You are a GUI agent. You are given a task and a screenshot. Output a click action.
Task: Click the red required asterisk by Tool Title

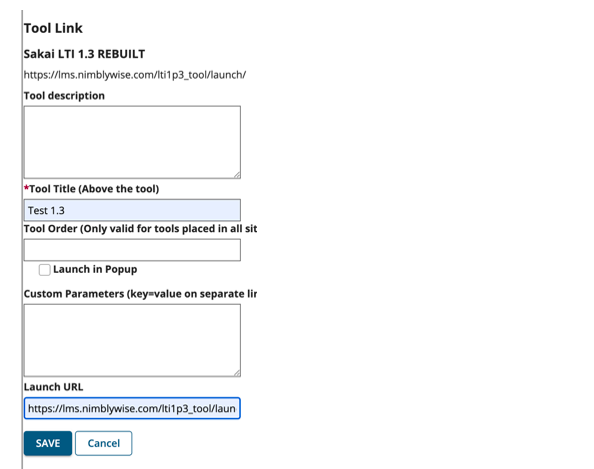tap(27, 188)
